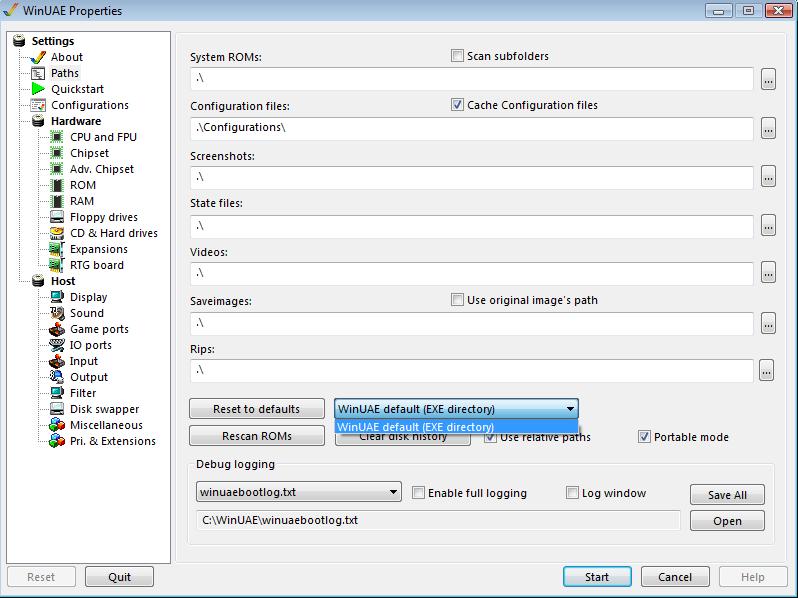Browse for Rips folder

pyautogui.click(x=766, y=370)
